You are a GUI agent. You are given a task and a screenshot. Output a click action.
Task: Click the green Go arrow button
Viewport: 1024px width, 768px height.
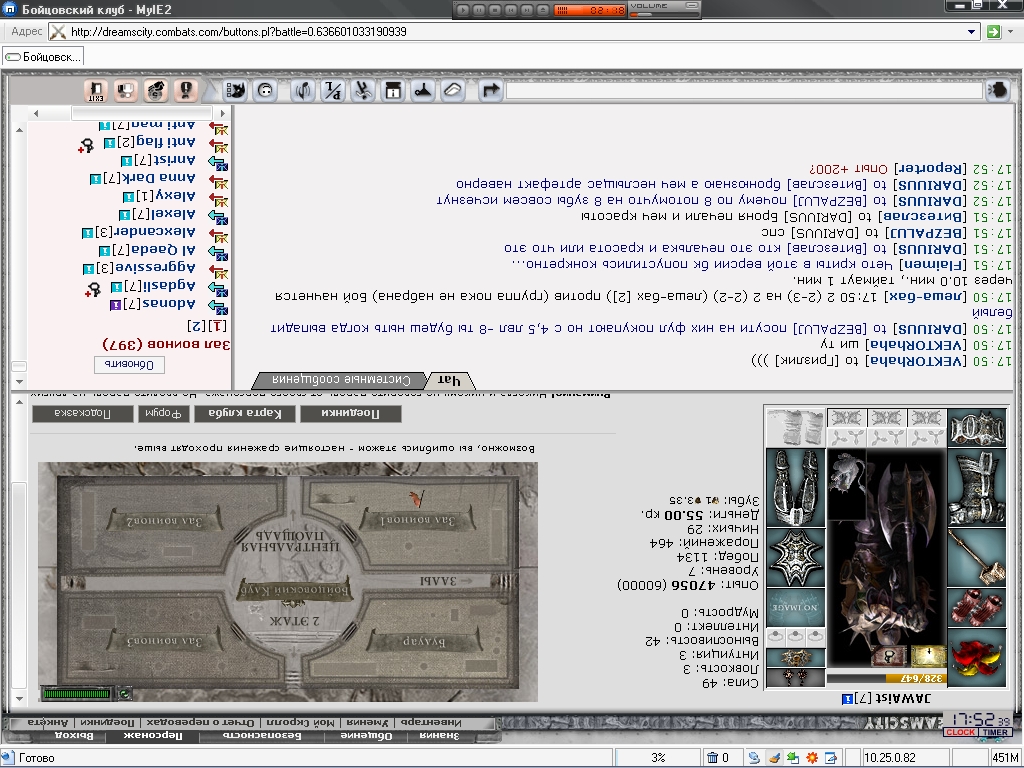point(993,31)
